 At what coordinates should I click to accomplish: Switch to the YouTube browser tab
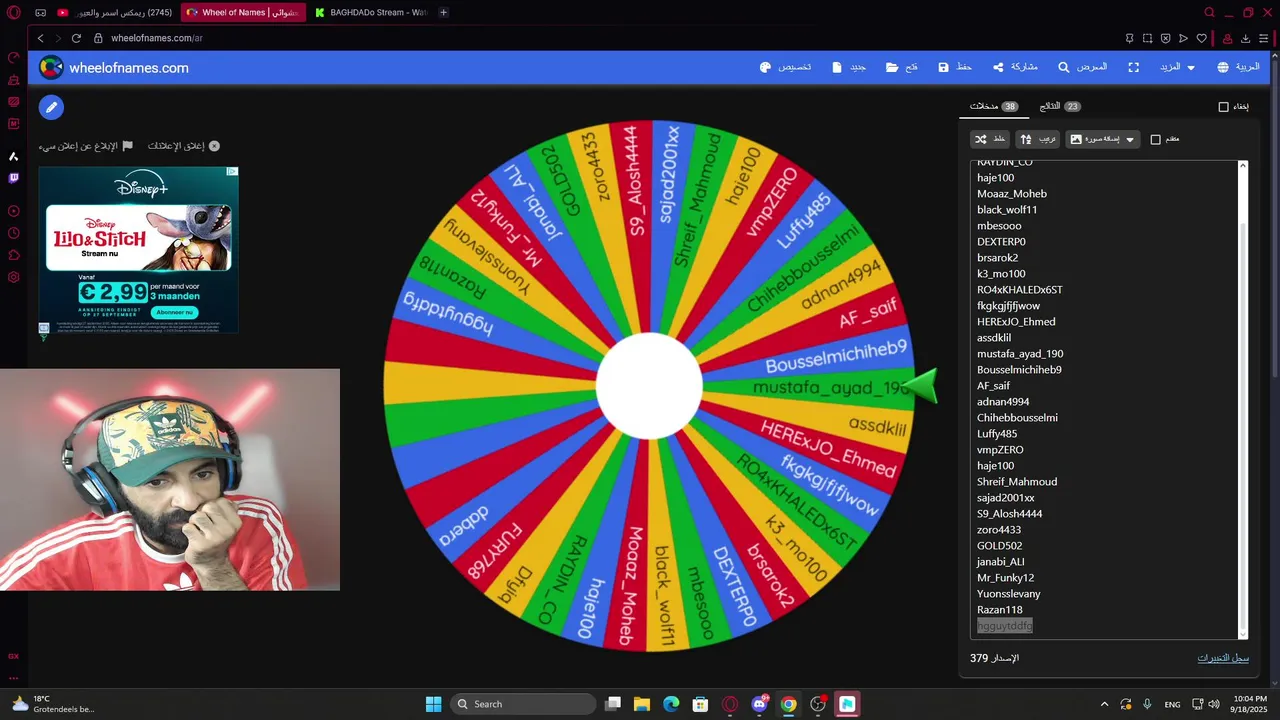115,12
